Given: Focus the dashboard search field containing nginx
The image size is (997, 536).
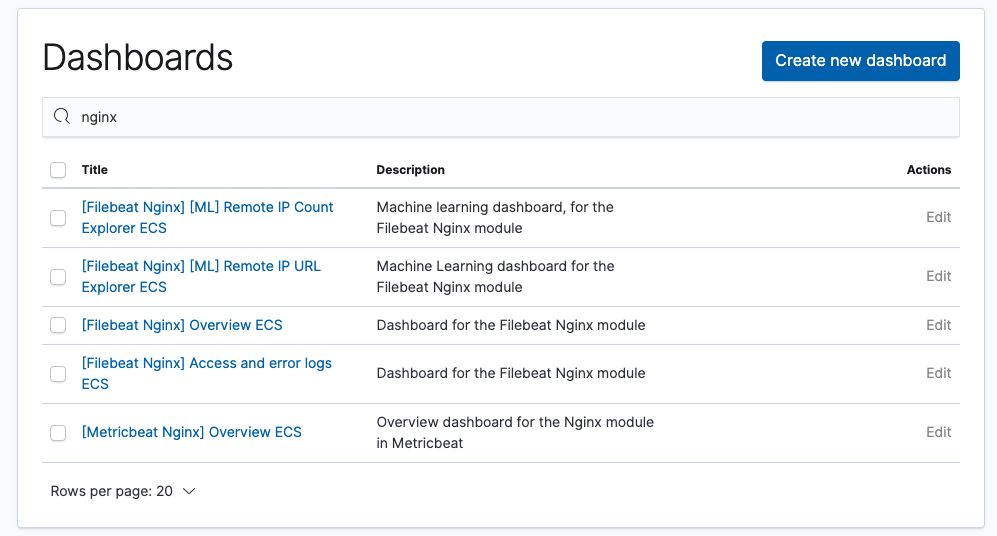Looking at the screenshot, I should click(x=500, y=117).
